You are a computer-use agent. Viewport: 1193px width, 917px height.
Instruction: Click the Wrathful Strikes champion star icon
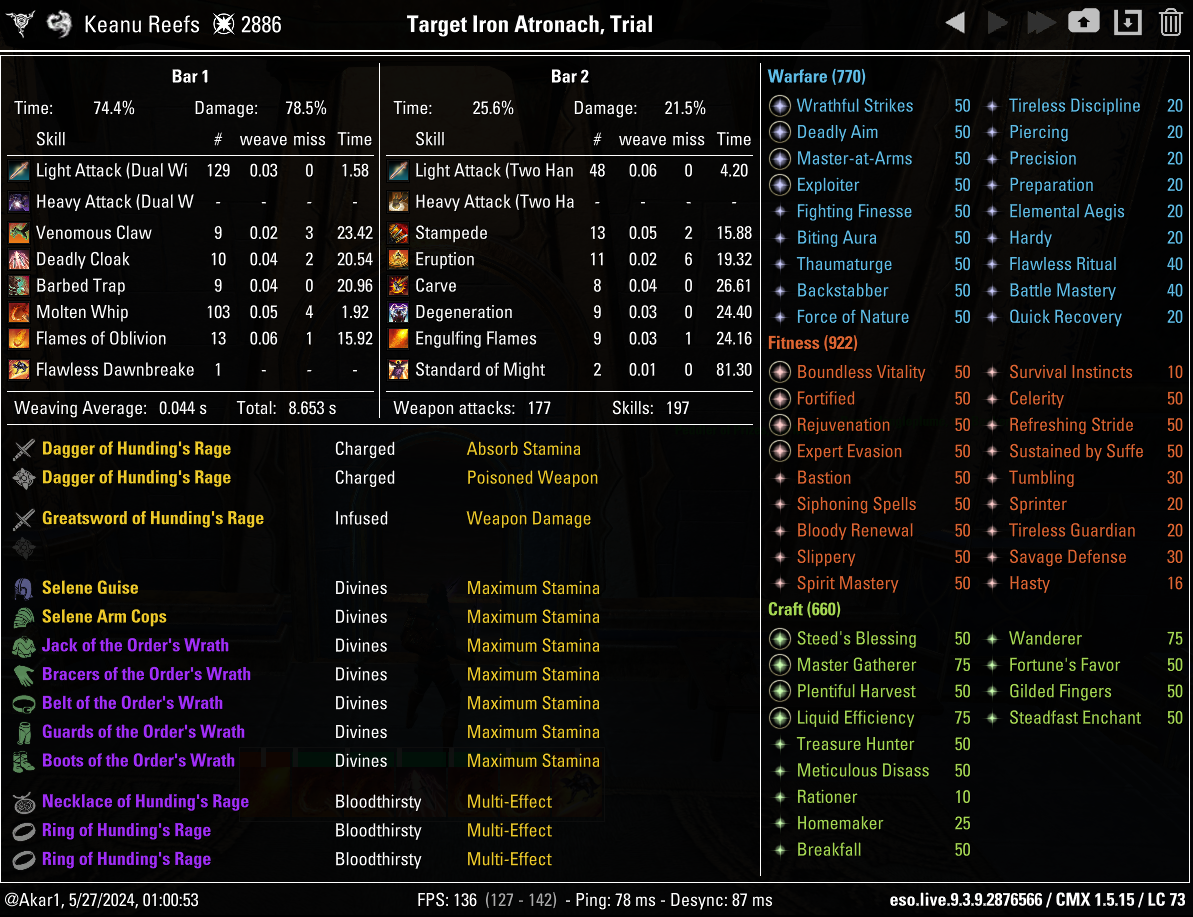(x=780, y=106)
